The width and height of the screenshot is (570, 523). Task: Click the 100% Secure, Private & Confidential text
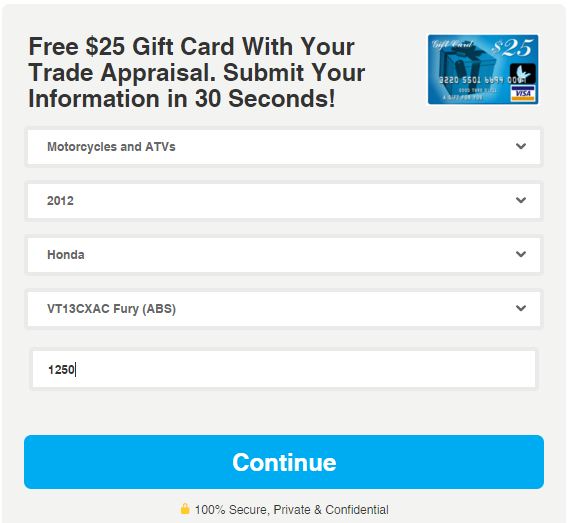click(292, 510)
